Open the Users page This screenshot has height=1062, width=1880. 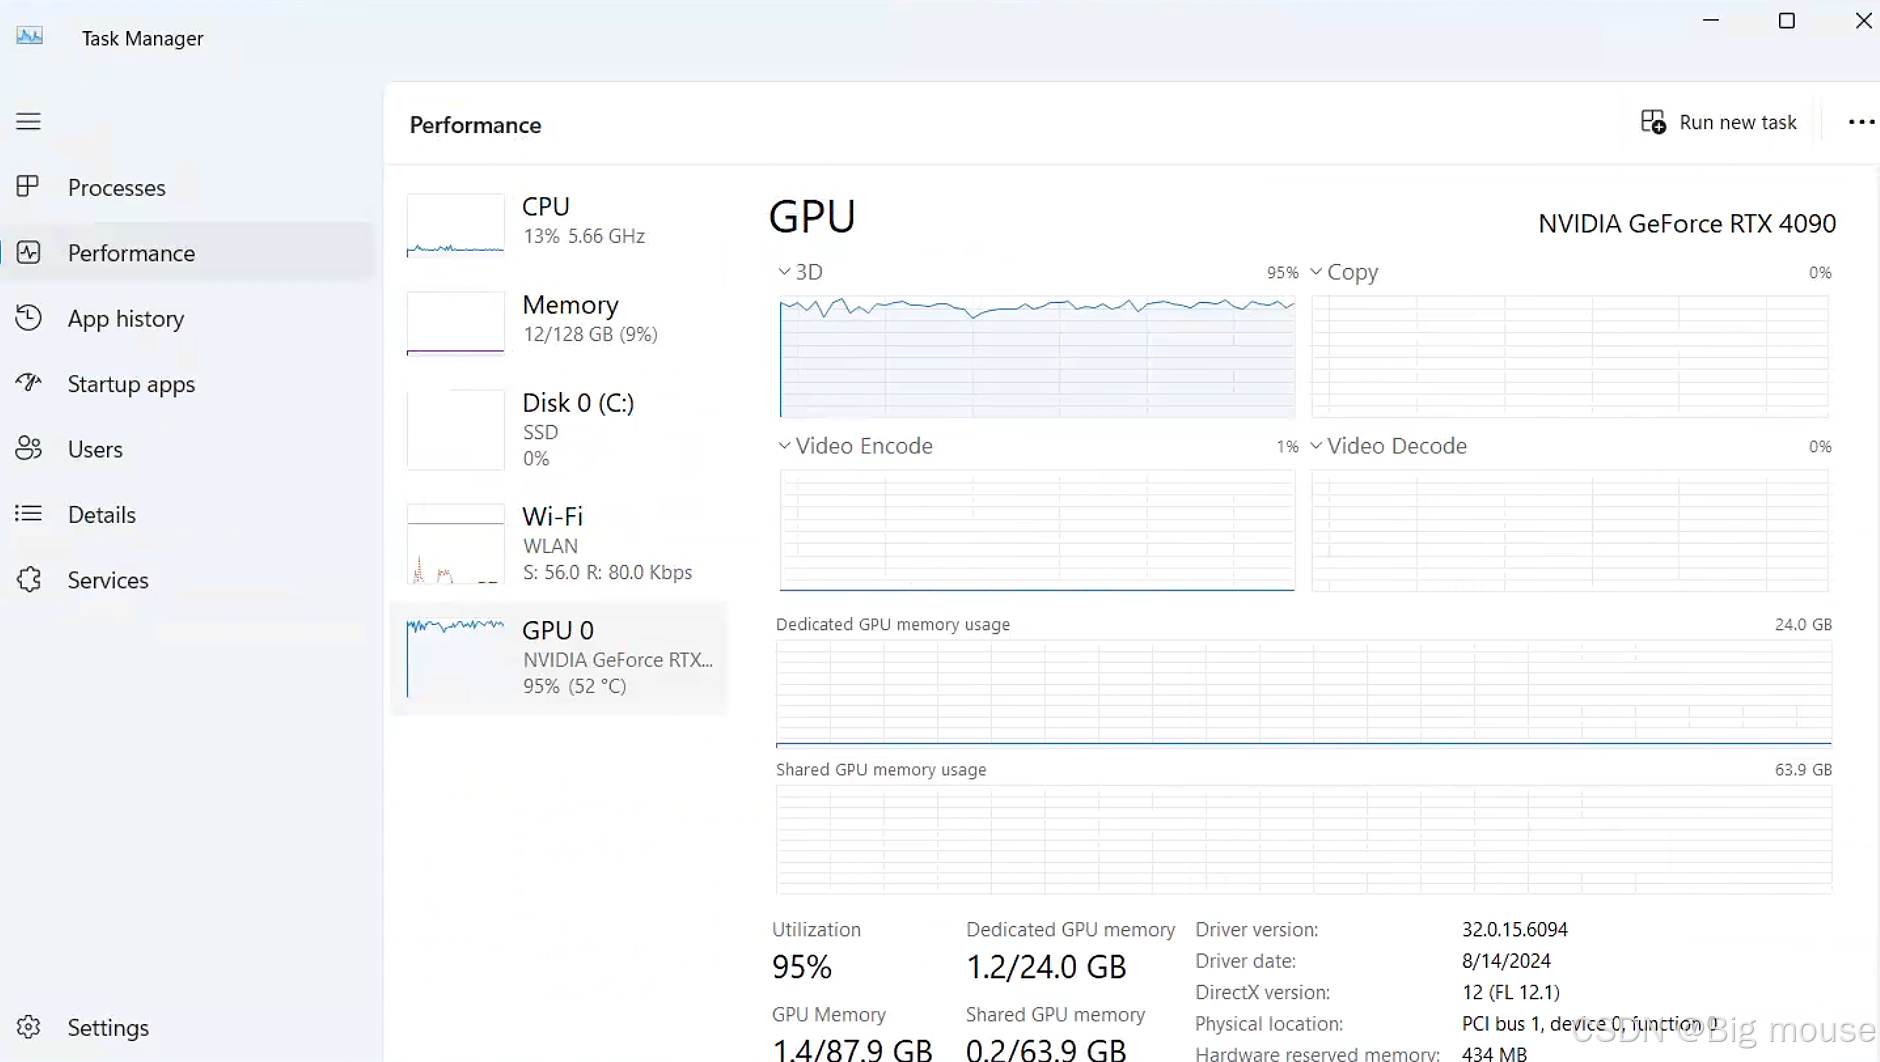95,449
